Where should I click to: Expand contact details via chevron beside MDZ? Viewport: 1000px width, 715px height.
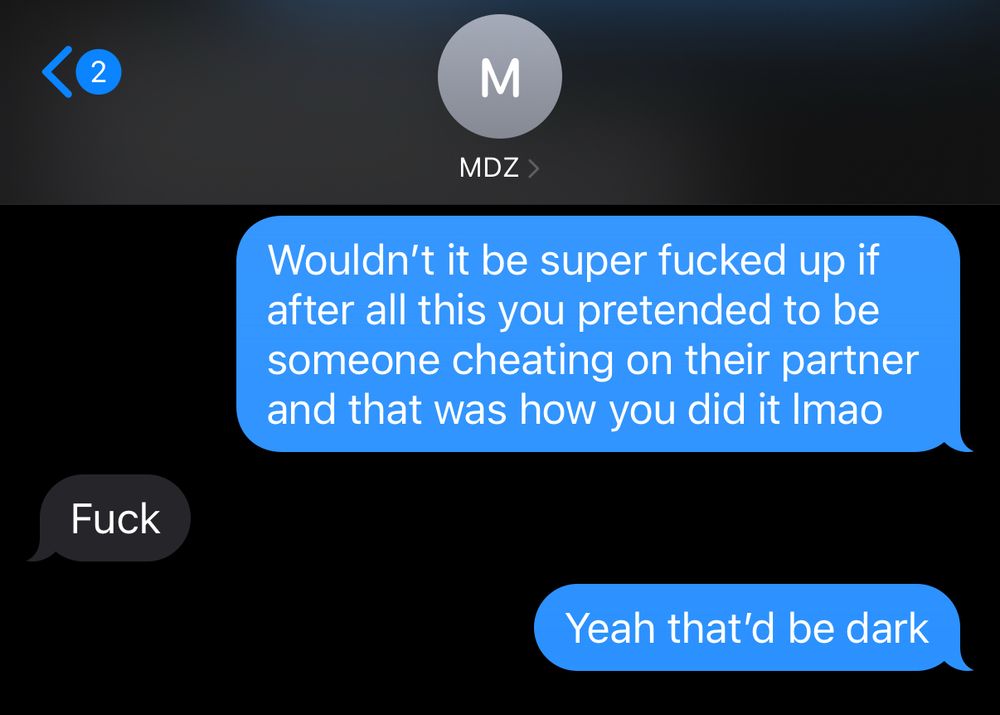(x=534, y=168)
